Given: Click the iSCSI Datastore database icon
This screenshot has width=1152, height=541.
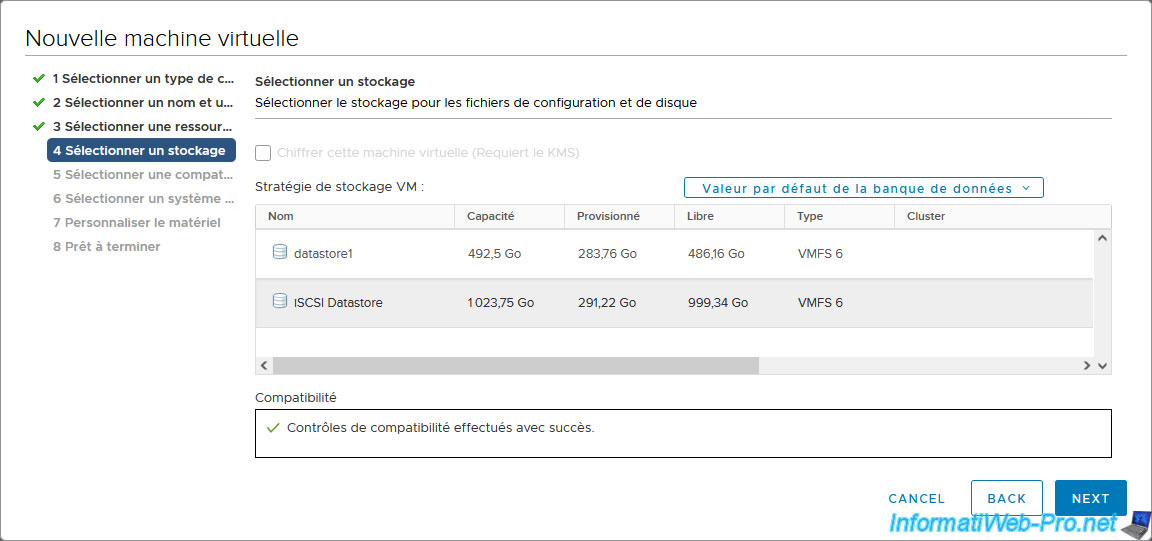Looking at the screenshot, I should [280, 302].
